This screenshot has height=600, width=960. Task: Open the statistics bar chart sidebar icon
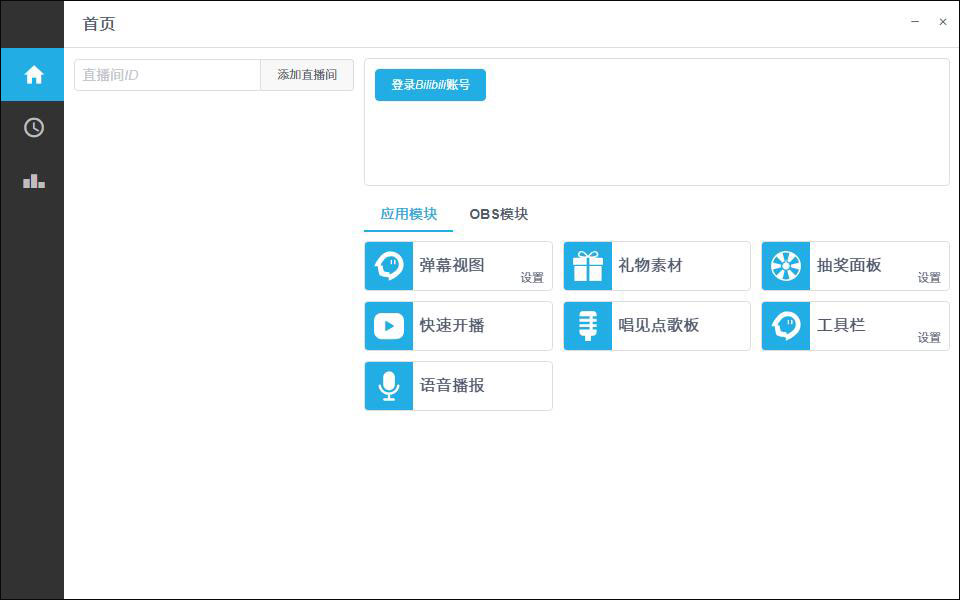click(34, 181)
